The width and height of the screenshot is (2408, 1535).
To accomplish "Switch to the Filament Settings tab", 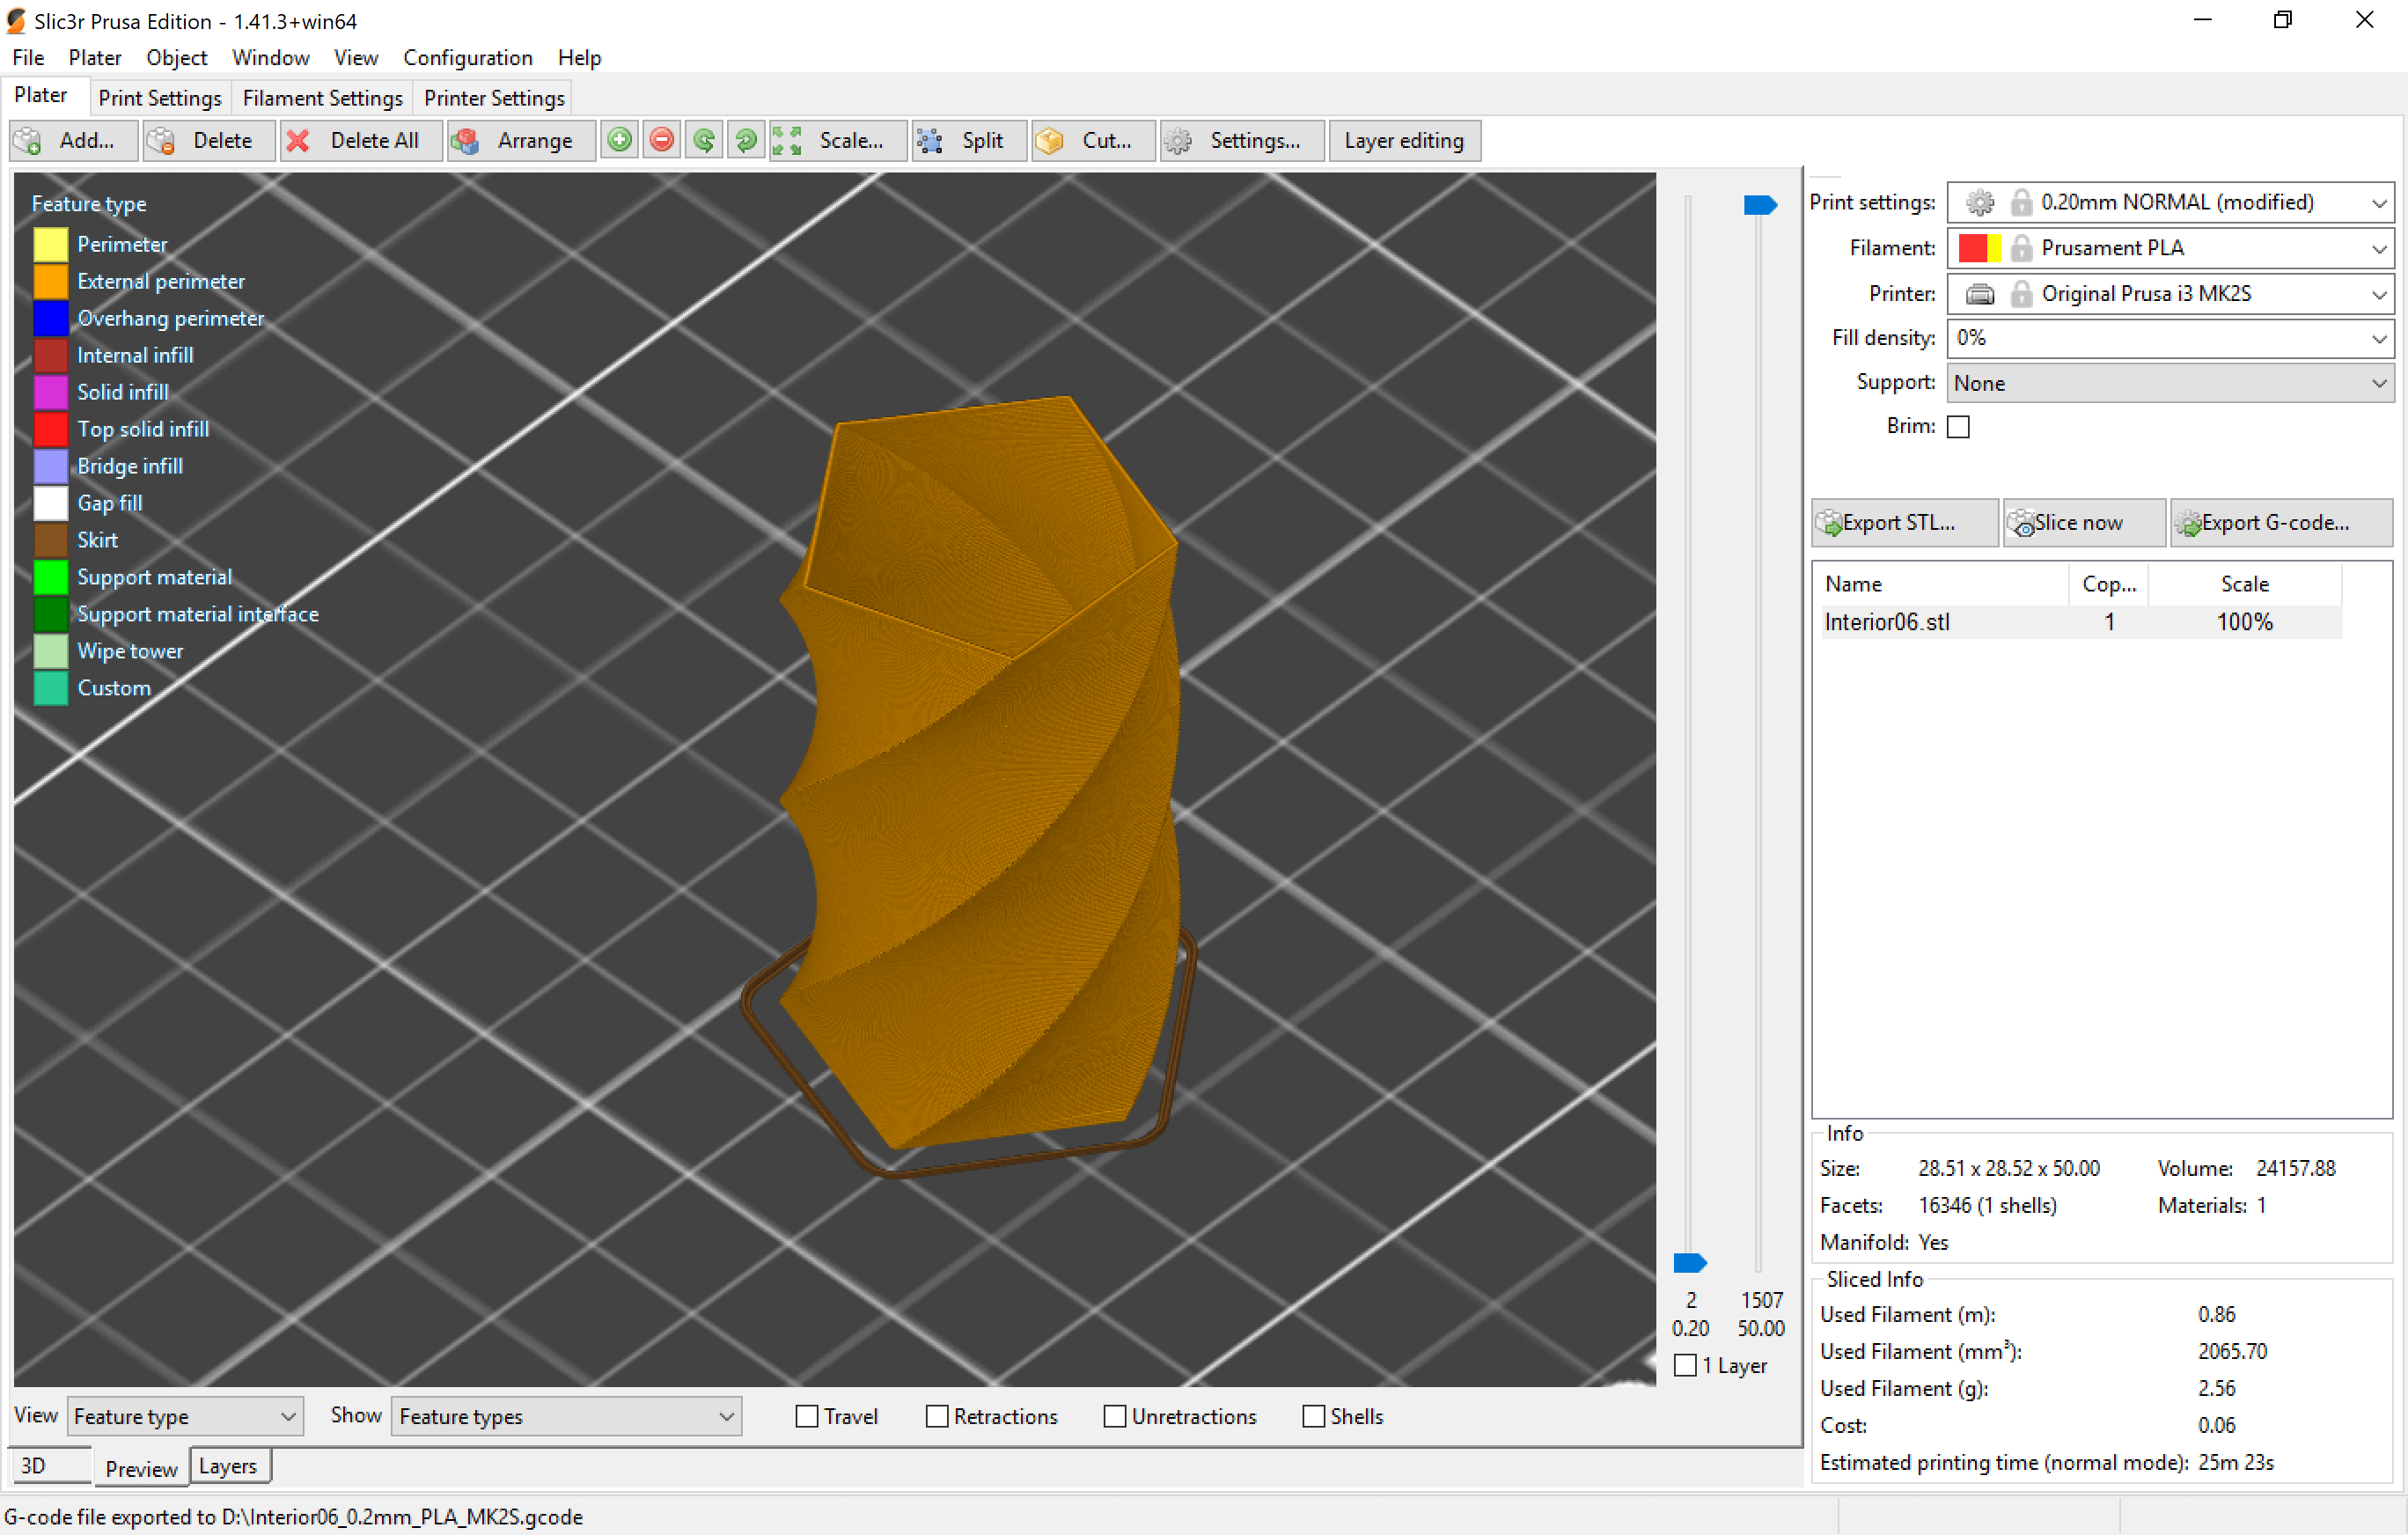I will 322,98.
